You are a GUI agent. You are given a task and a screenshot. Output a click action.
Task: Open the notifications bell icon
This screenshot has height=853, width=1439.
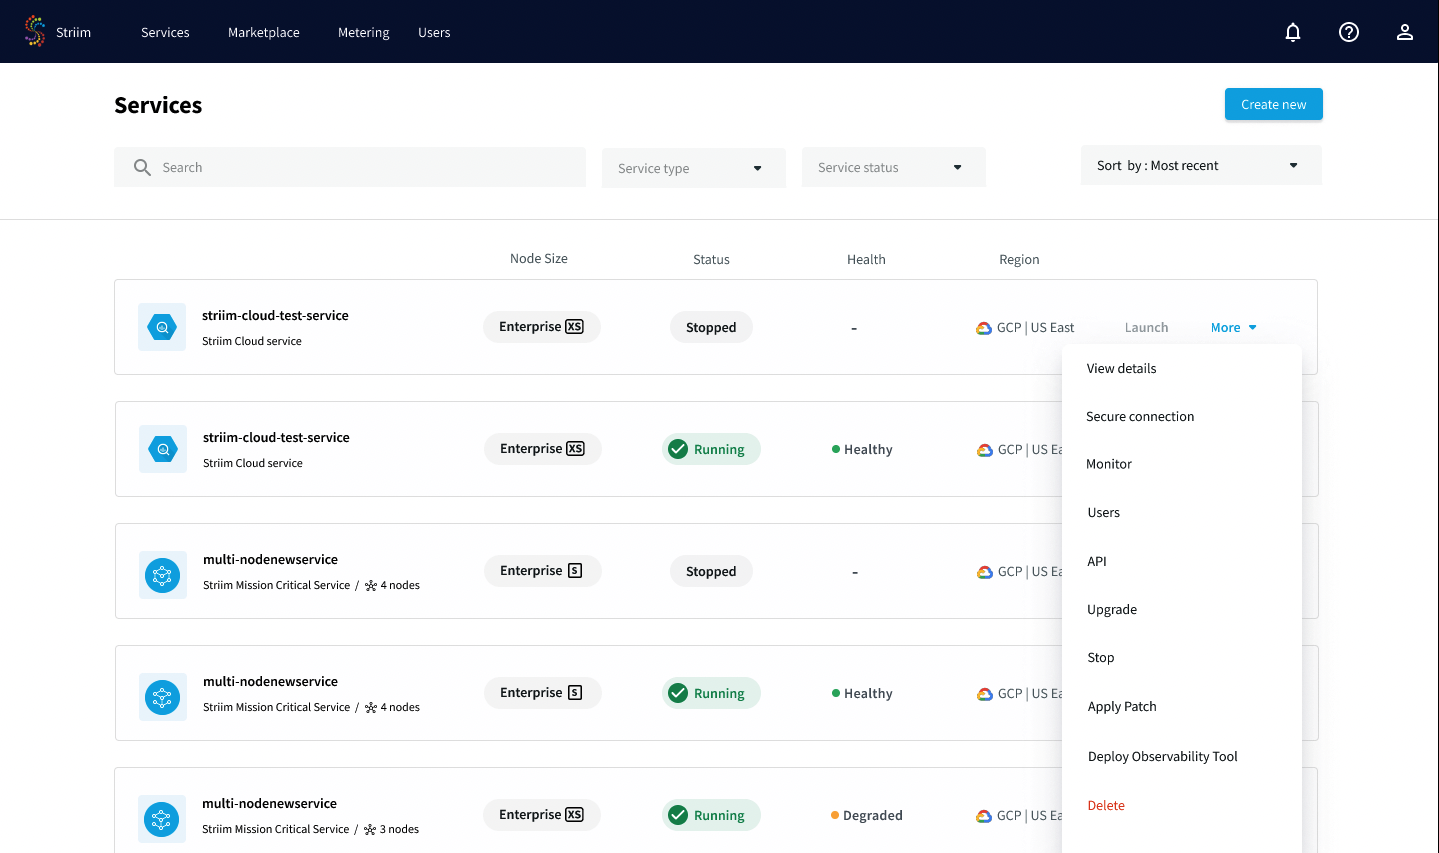pyautogui.click(x=1293, y=32)
